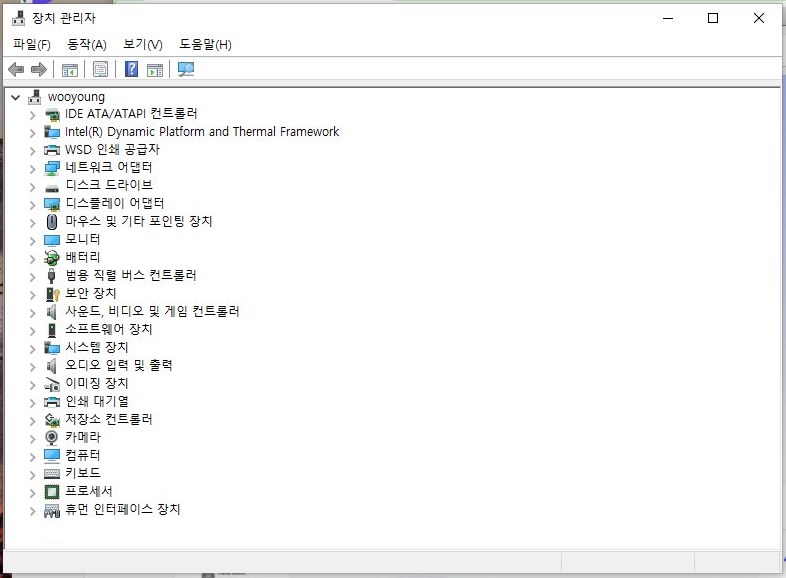
Task: Expand the 컴퓨터 category
Action: tap(33, 457)
